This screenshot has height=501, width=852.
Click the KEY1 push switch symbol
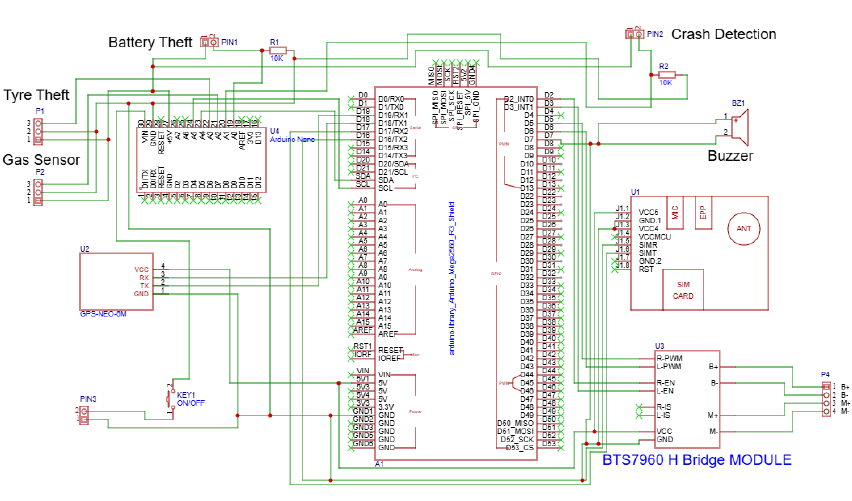170,400
